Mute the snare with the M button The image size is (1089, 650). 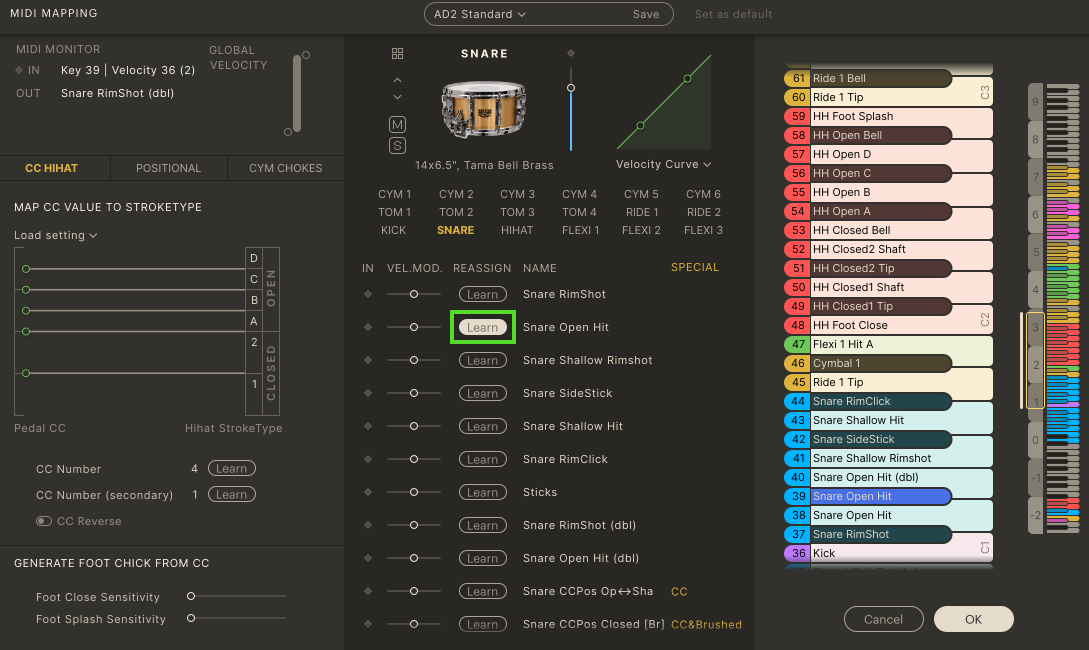(x=397, y=124)
